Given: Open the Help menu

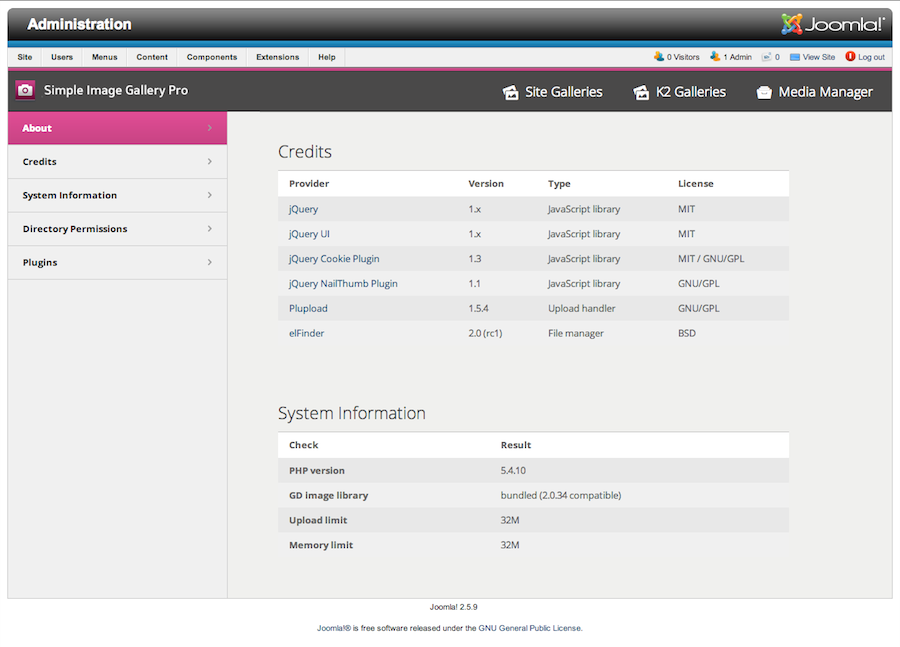Looking at the screenshot, I should 327,57.
